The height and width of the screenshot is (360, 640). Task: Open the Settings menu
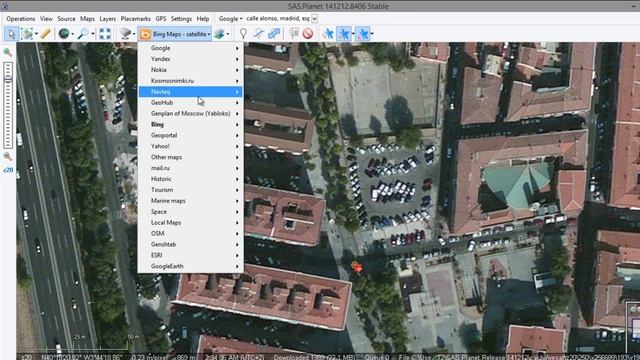pos(181,19)
